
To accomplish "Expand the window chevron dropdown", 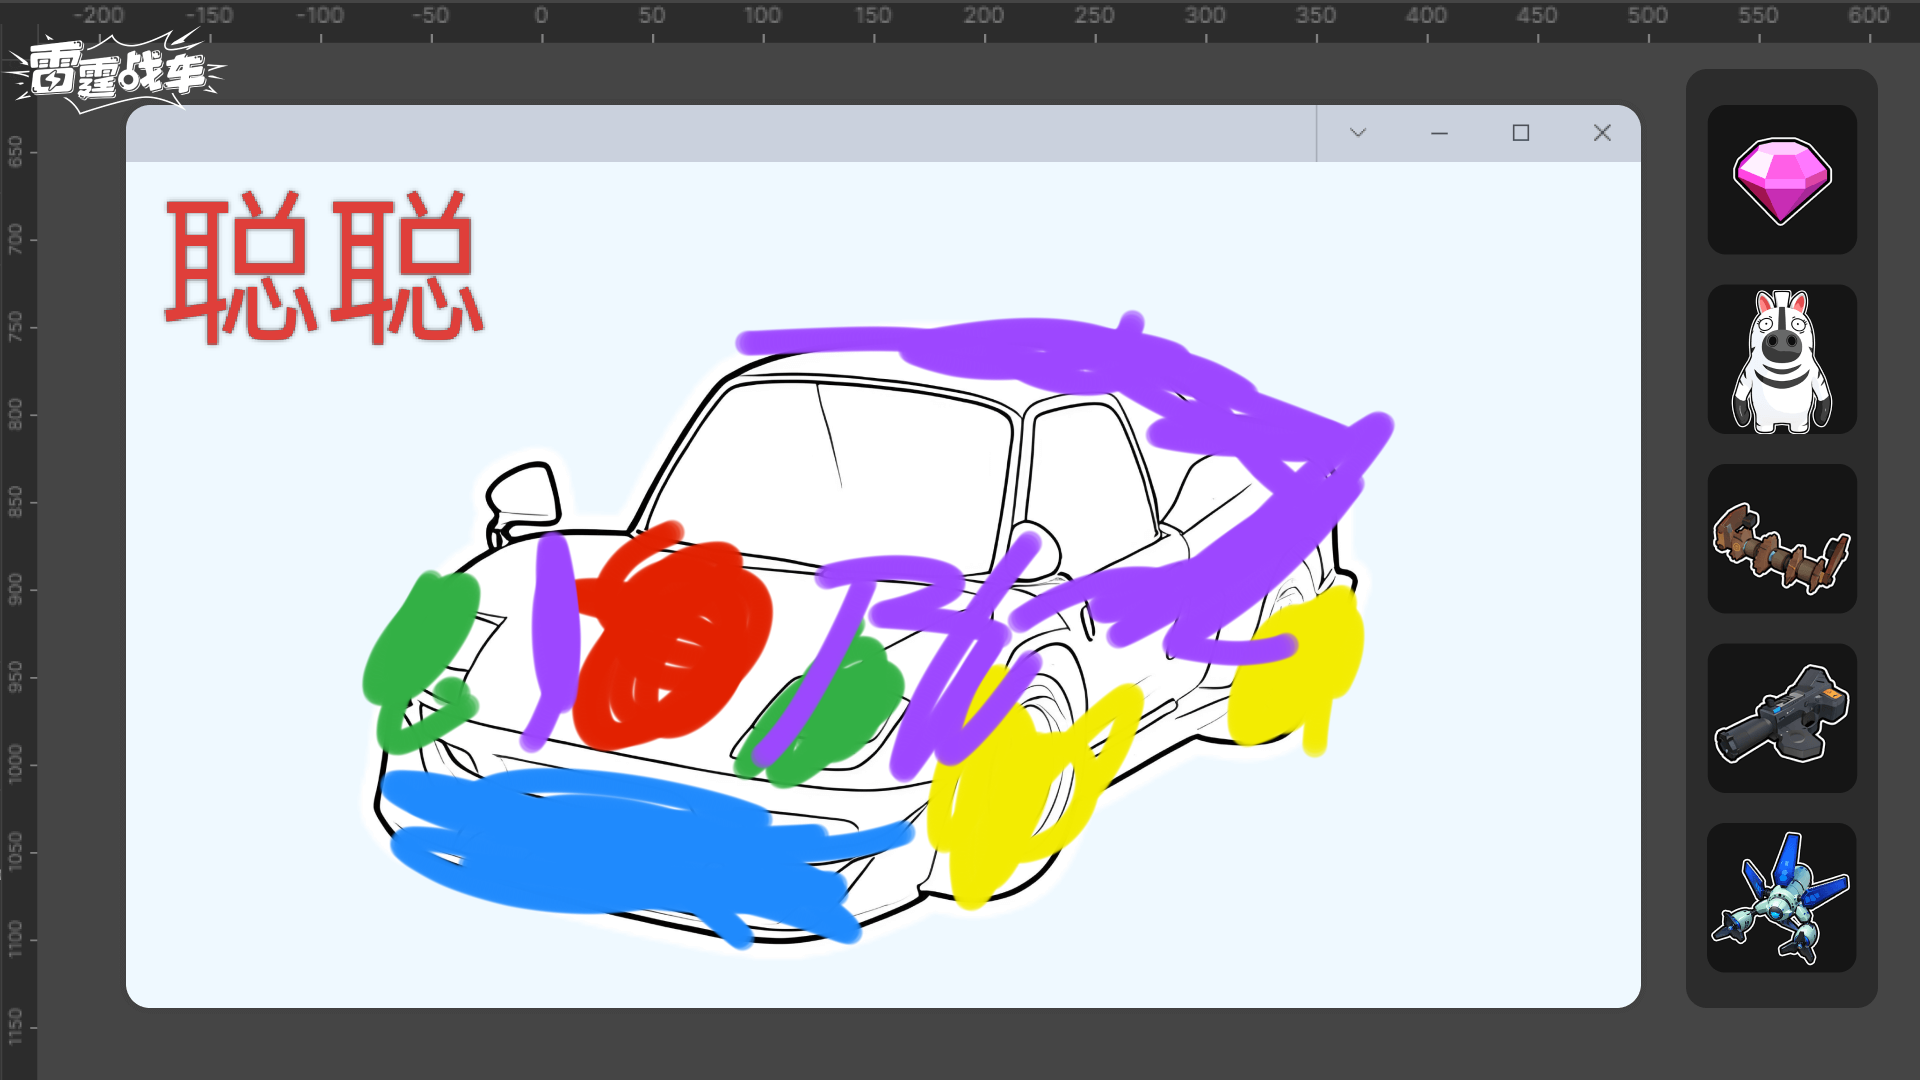I will tap(1357, 133).
